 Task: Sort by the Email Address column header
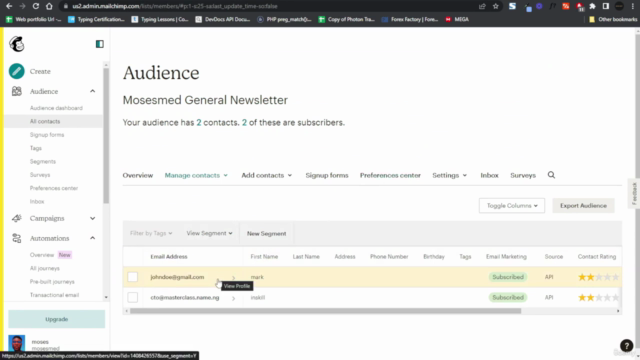pyautogui.click(x=169, y=256)
